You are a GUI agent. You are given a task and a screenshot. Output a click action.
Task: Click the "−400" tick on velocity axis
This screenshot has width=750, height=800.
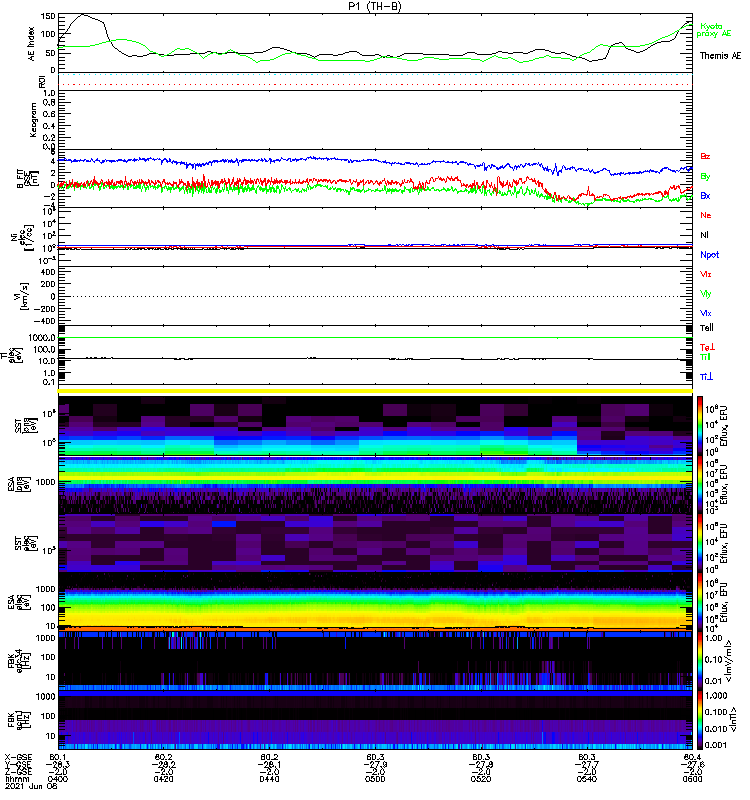pos(44,321)
